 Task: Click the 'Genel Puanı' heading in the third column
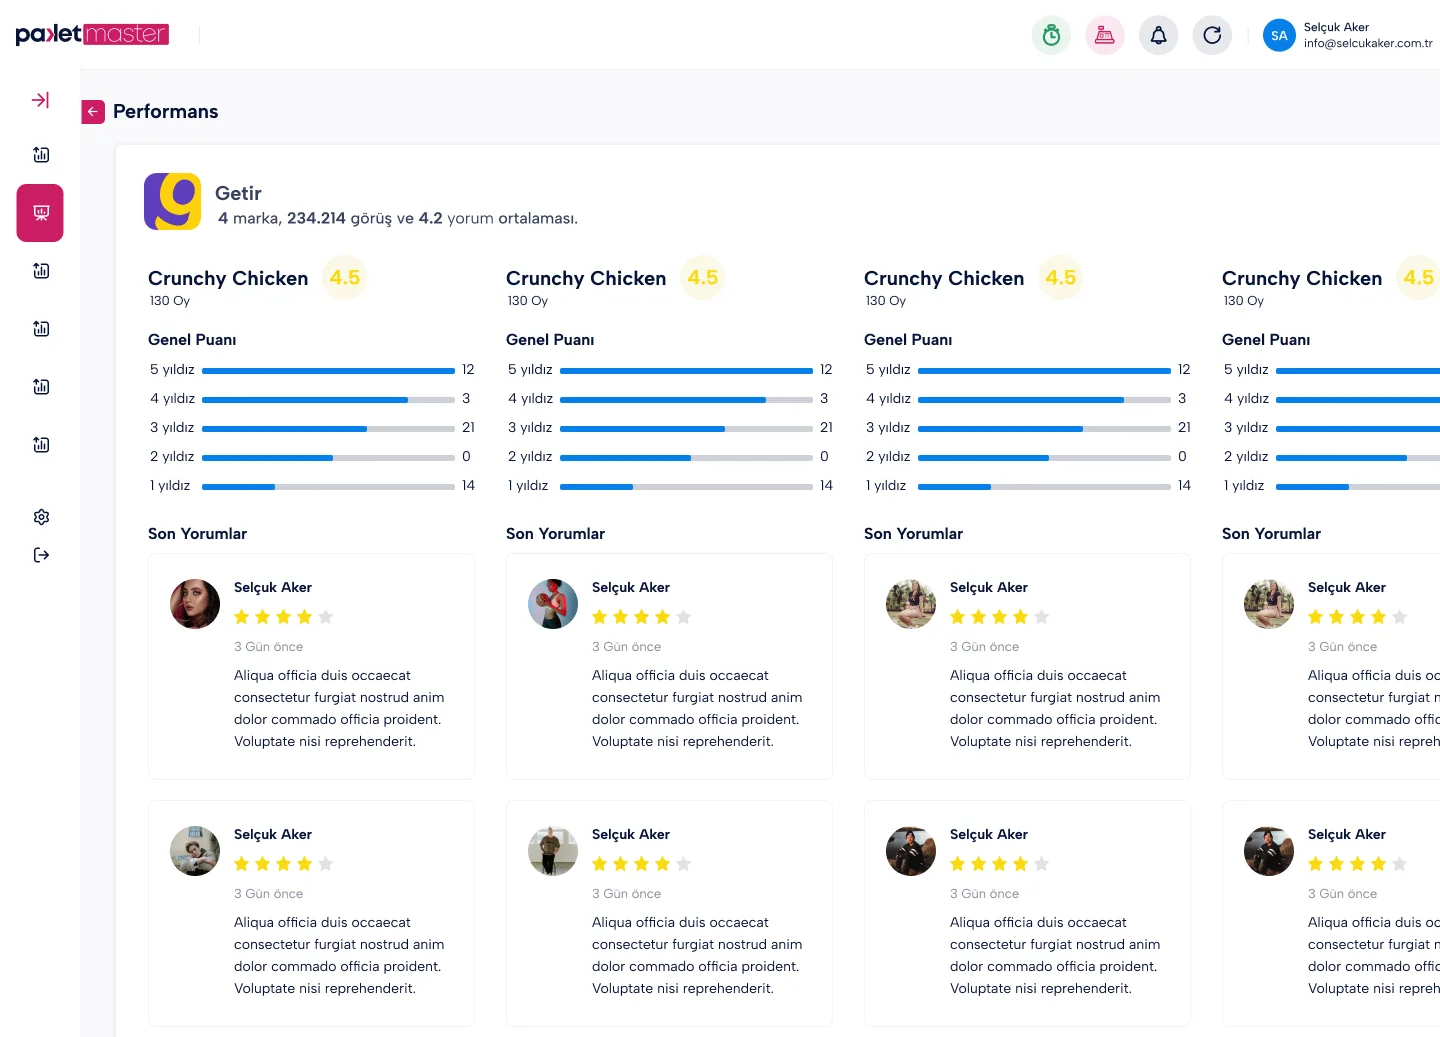point(908,340)
